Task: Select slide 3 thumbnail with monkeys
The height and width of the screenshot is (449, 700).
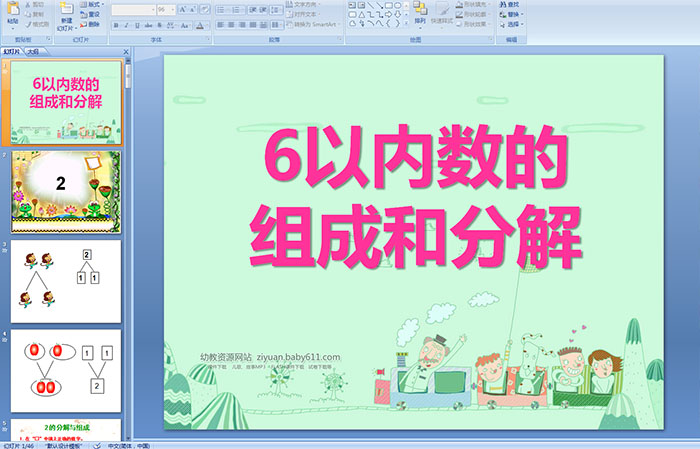Action: 66,281
